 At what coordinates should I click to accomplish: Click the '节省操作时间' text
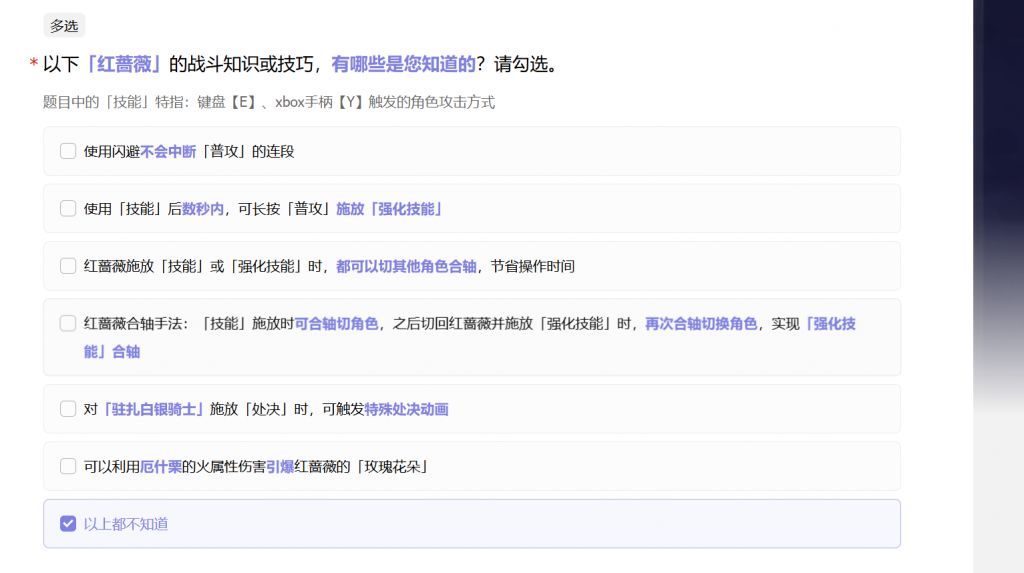532,267
